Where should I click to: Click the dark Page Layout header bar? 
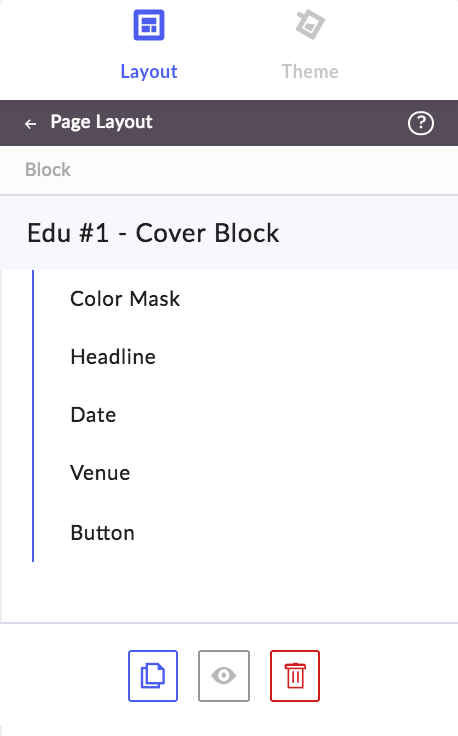[x=229, y=123]
